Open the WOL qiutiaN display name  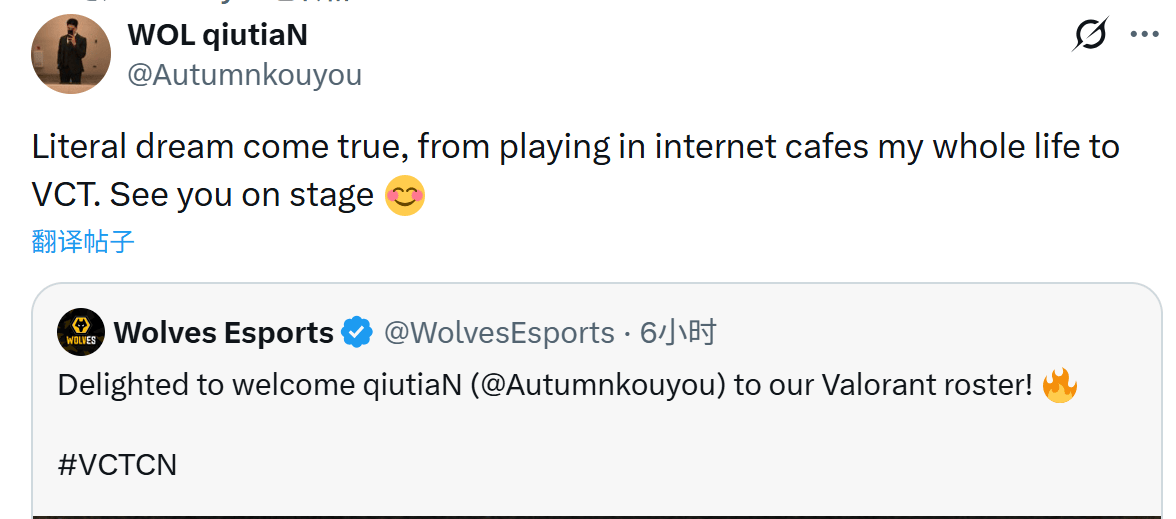217,35
